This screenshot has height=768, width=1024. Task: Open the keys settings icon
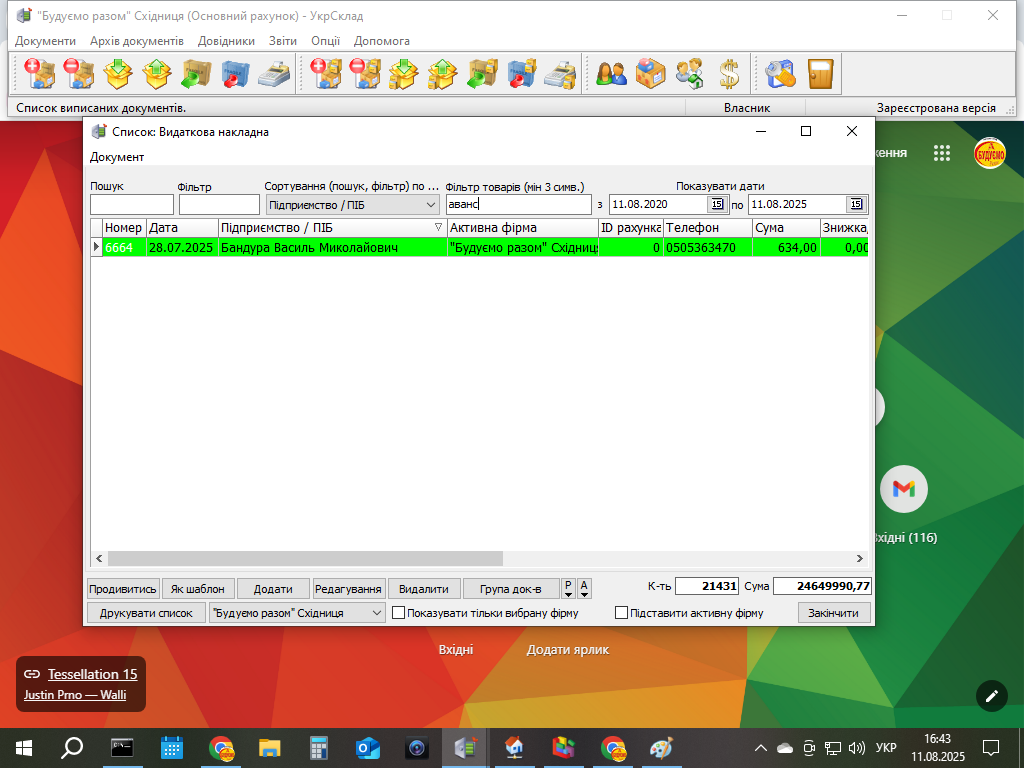pos(781,73)
